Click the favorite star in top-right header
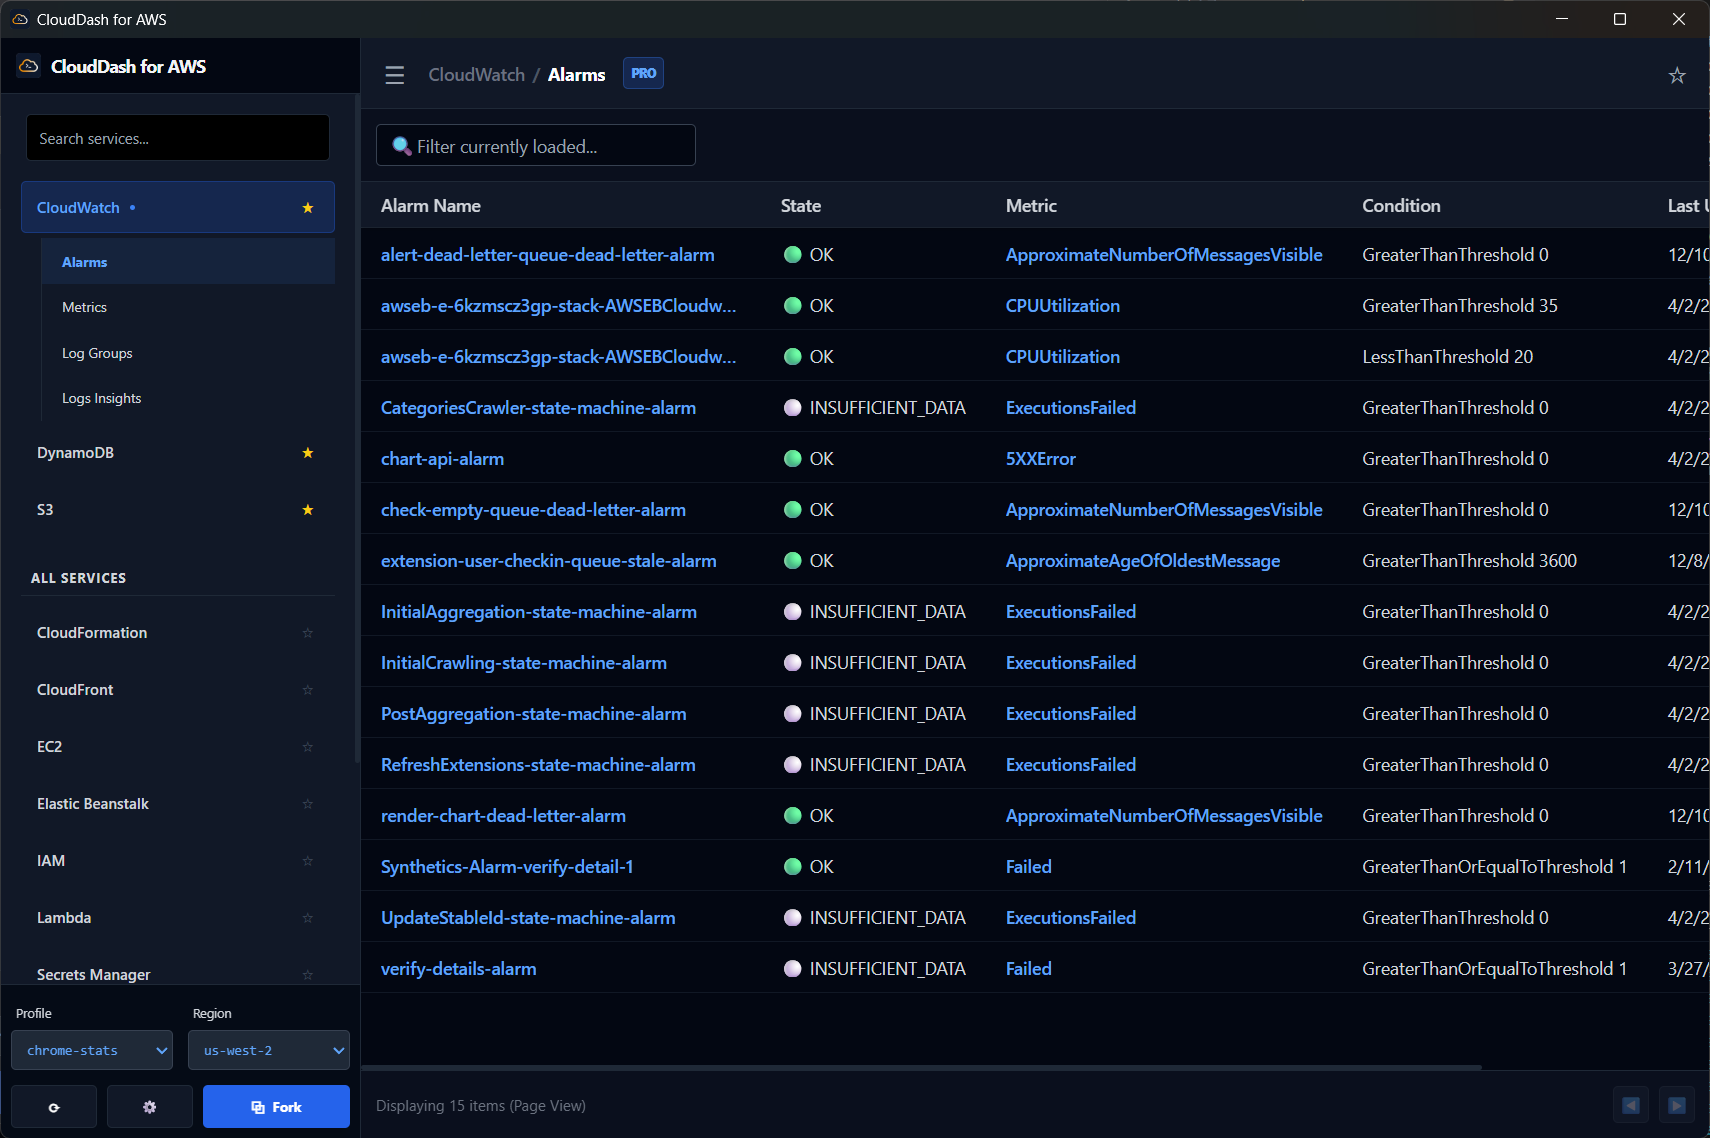This screenshot has width=1710, height=1138. [1677, 75]
